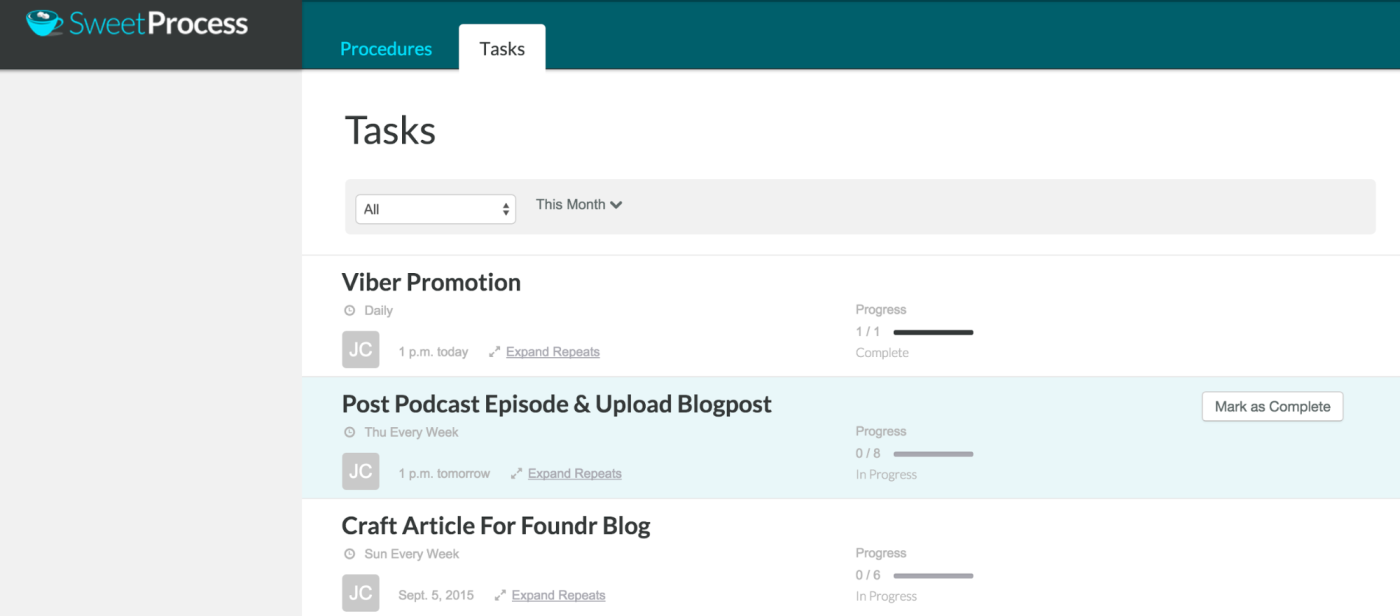
Task: Click JC avatar under Post Podcast Episode
Action: coord(360,472)
